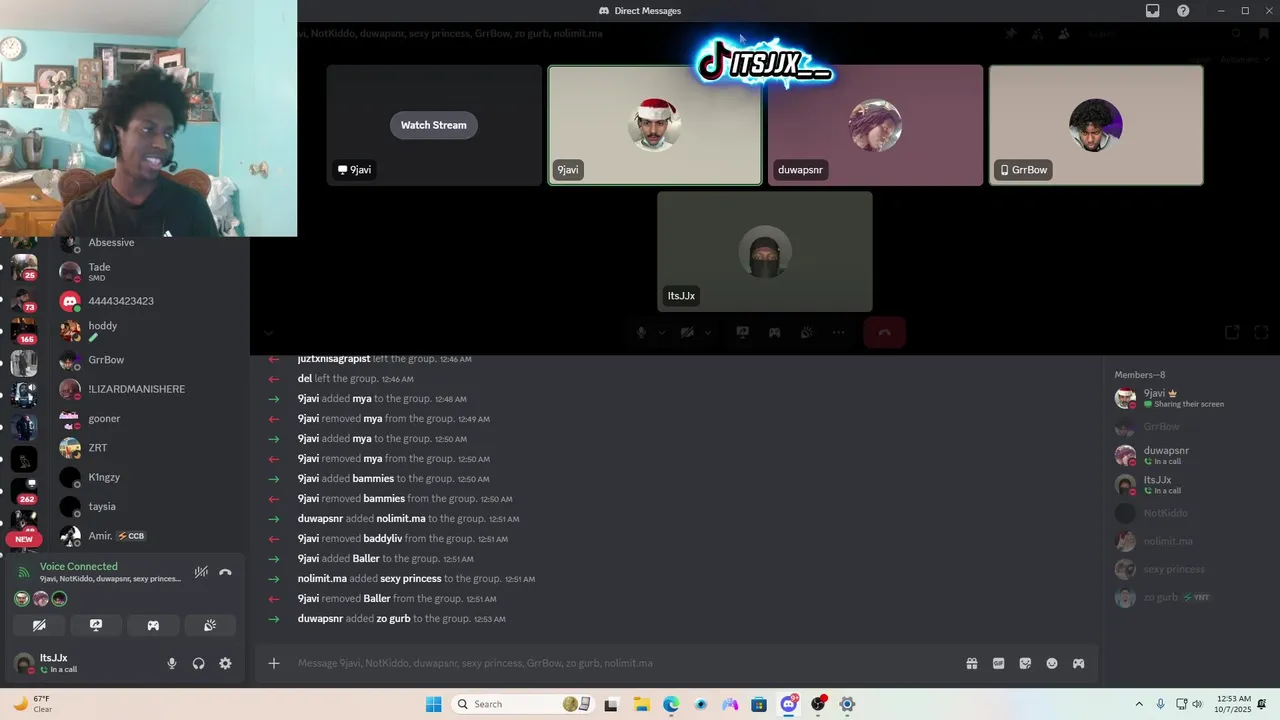The image size is (1280, 720).
Task: Open the hoddy direct message
Action: 149,330
